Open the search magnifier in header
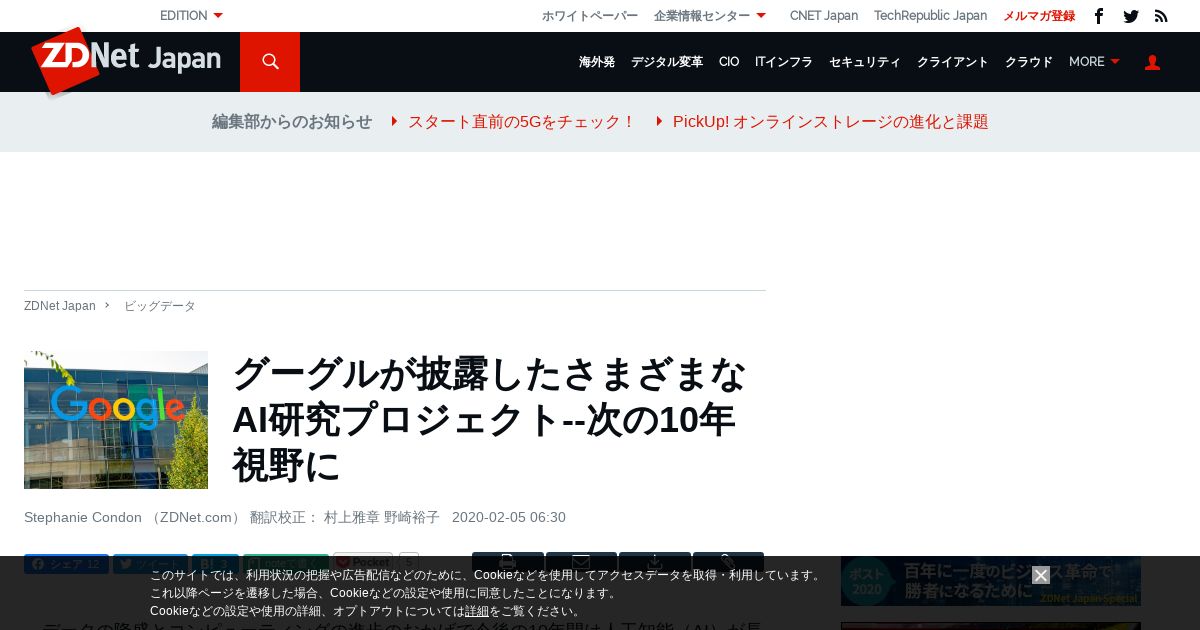This screenshot has width=1200, height=630. (x=270, y=62)
